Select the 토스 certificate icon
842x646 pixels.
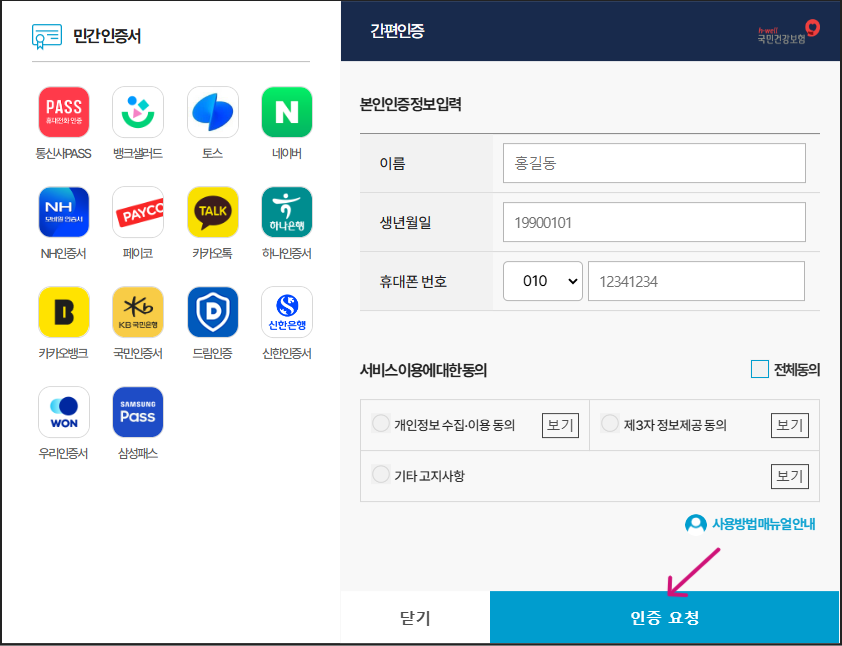point(212,111)
